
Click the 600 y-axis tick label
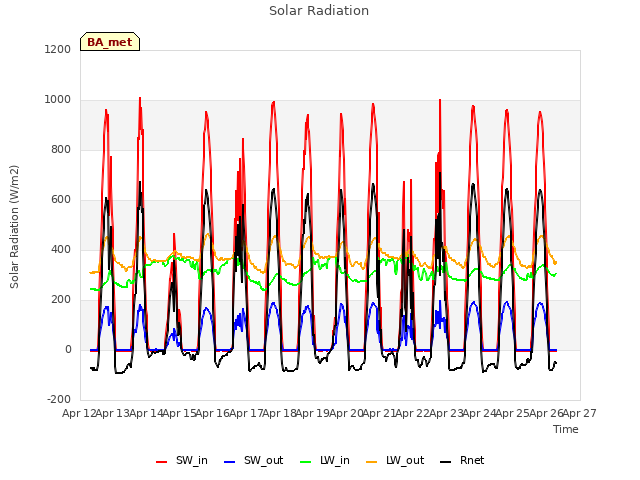[61, 200]
